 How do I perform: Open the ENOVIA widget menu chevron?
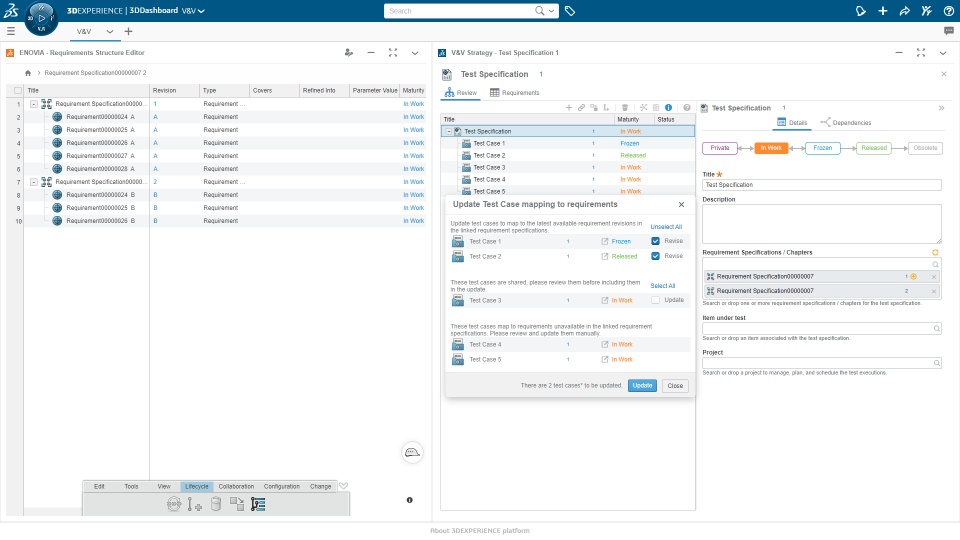pos(414,53)
